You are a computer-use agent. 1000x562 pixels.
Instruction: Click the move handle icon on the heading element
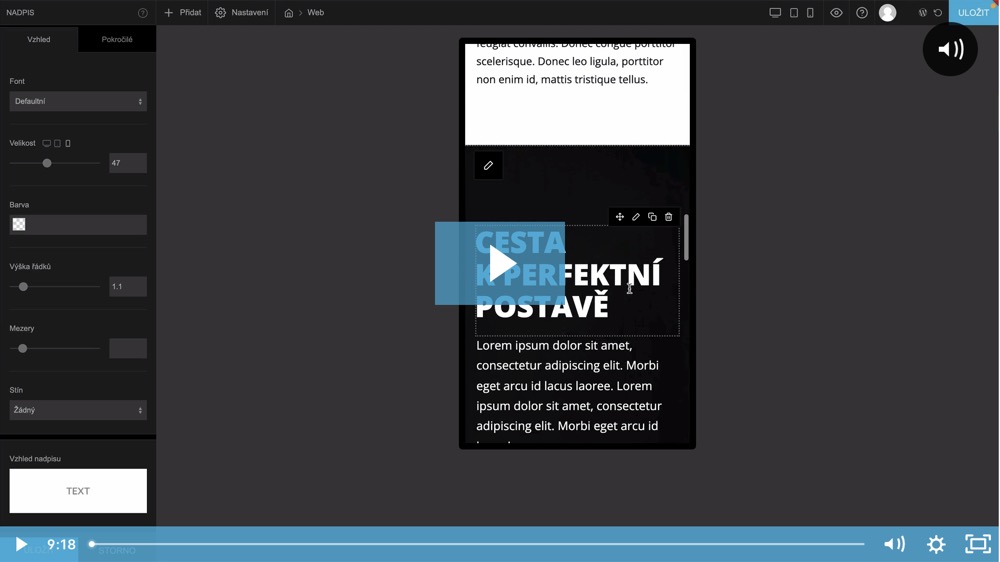tap(620, 217)
